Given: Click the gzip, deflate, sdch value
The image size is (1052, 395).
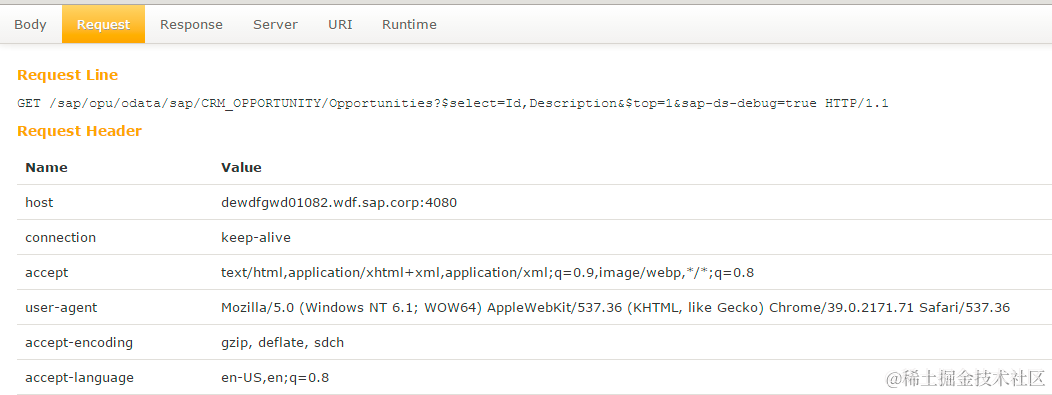Looking at the screenshot, I should point(282,343).
